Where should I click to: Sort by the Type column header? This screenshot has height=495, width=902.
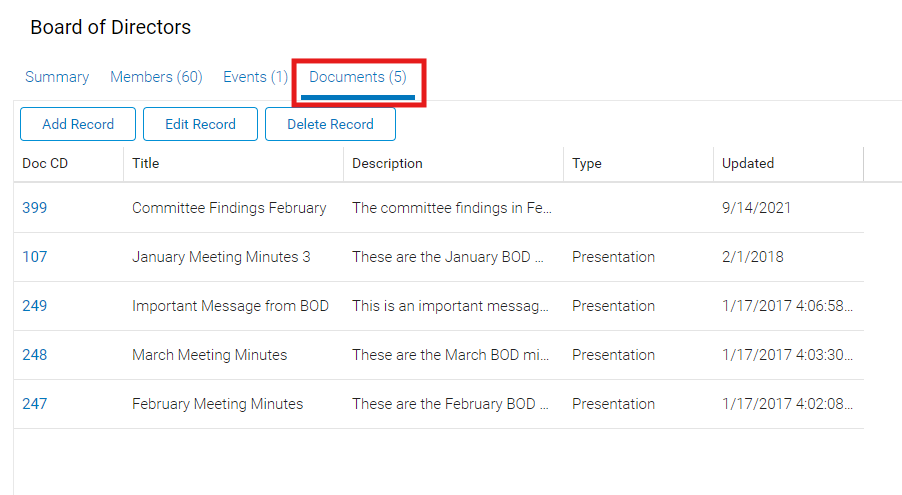(587, 163)
